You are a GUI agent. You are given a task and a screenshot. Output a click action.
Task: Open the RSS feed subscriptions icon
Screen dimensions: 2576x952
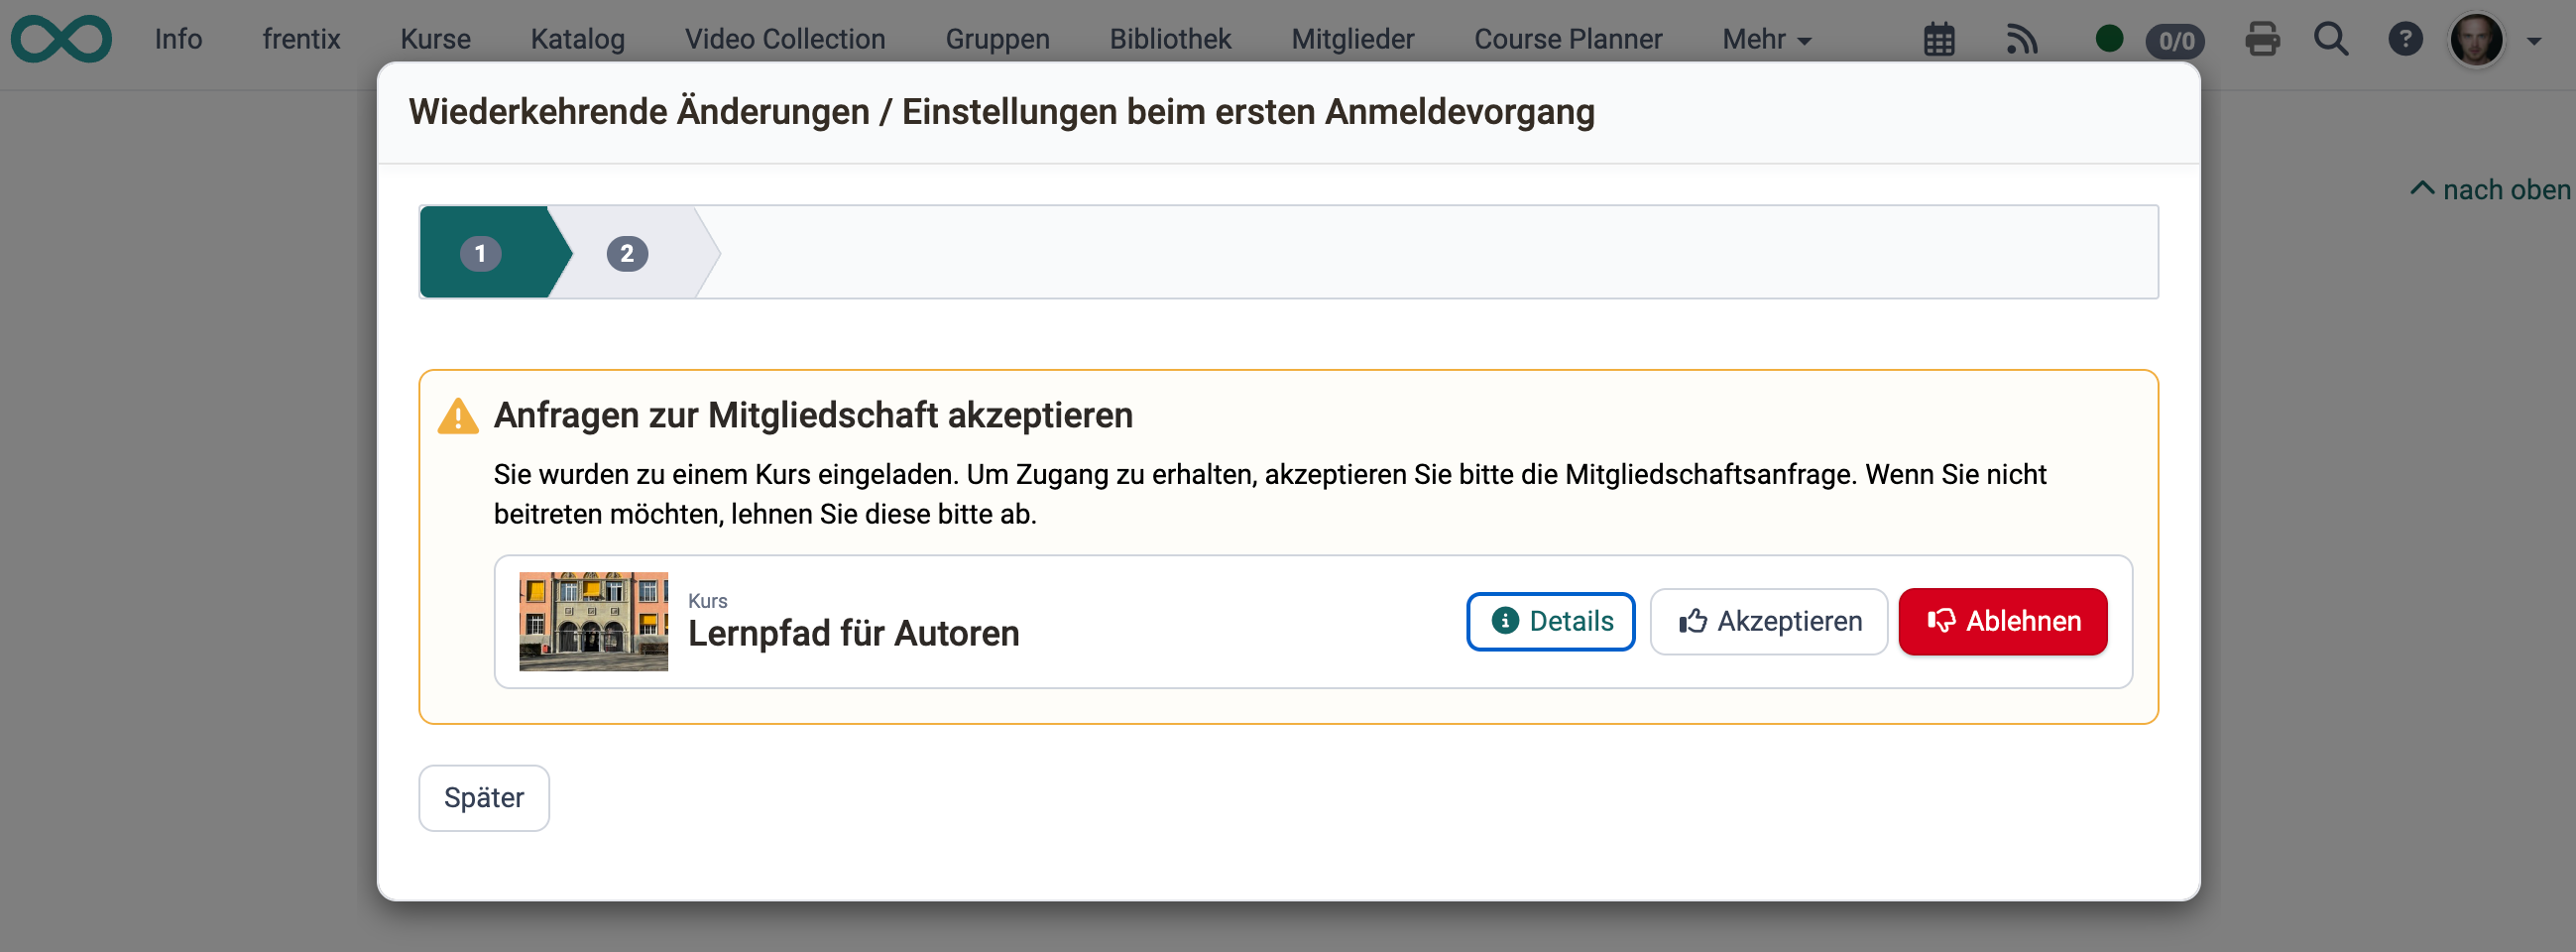[x=2021, y=40]
